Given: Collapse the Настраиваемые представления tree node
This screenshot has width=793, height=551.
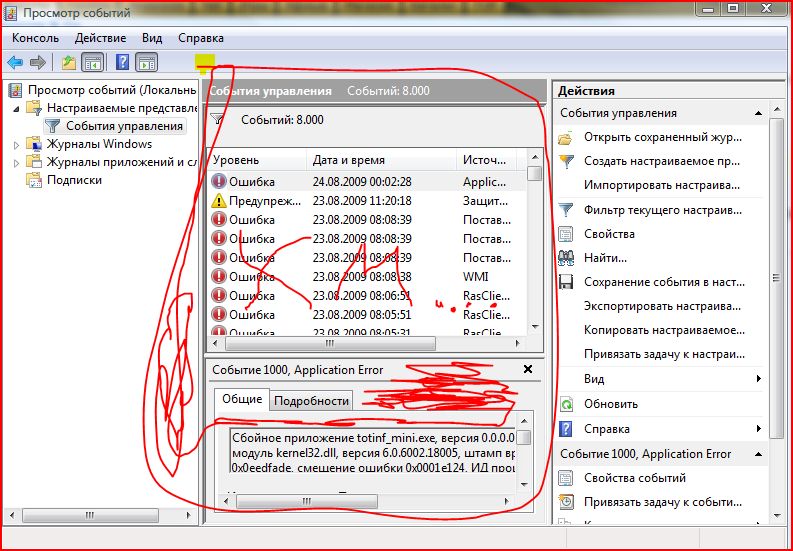Looking at the screenshot, I should pyautogui.click(x=16, y=108).
